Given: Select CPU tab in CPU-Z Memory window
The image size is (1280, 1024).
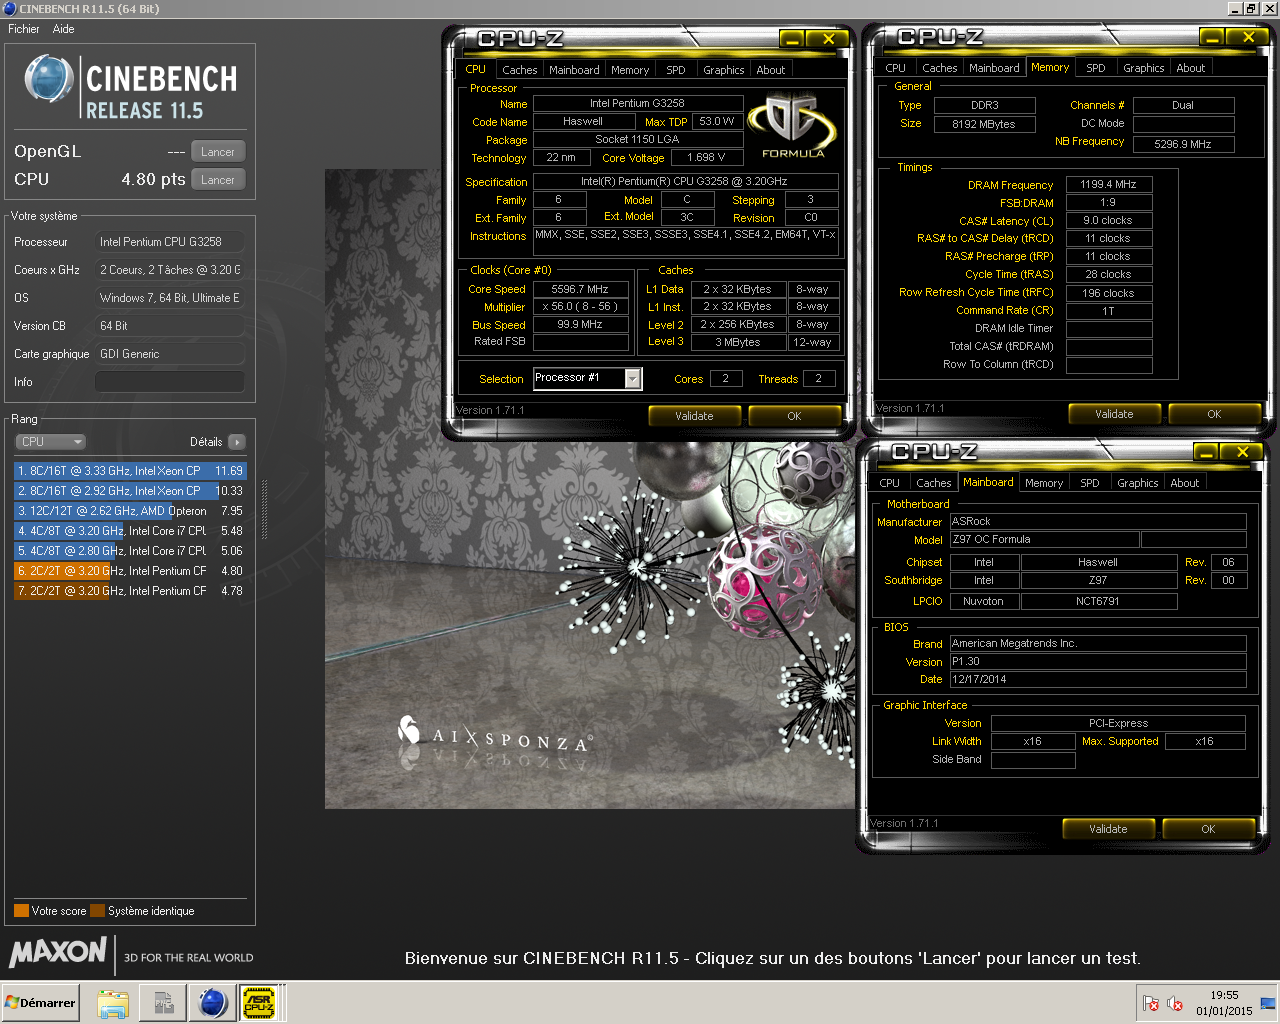Looking at the screenshot, I should coord(895,68).
